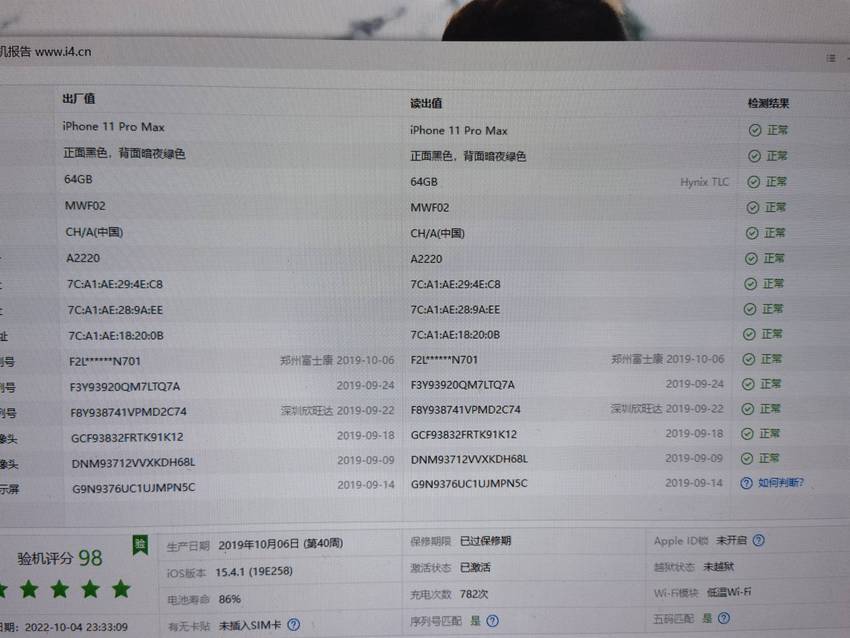Click check icon in GCF93832FRTK91K12 row
The image size is (850, 638).
click(747, 434)
